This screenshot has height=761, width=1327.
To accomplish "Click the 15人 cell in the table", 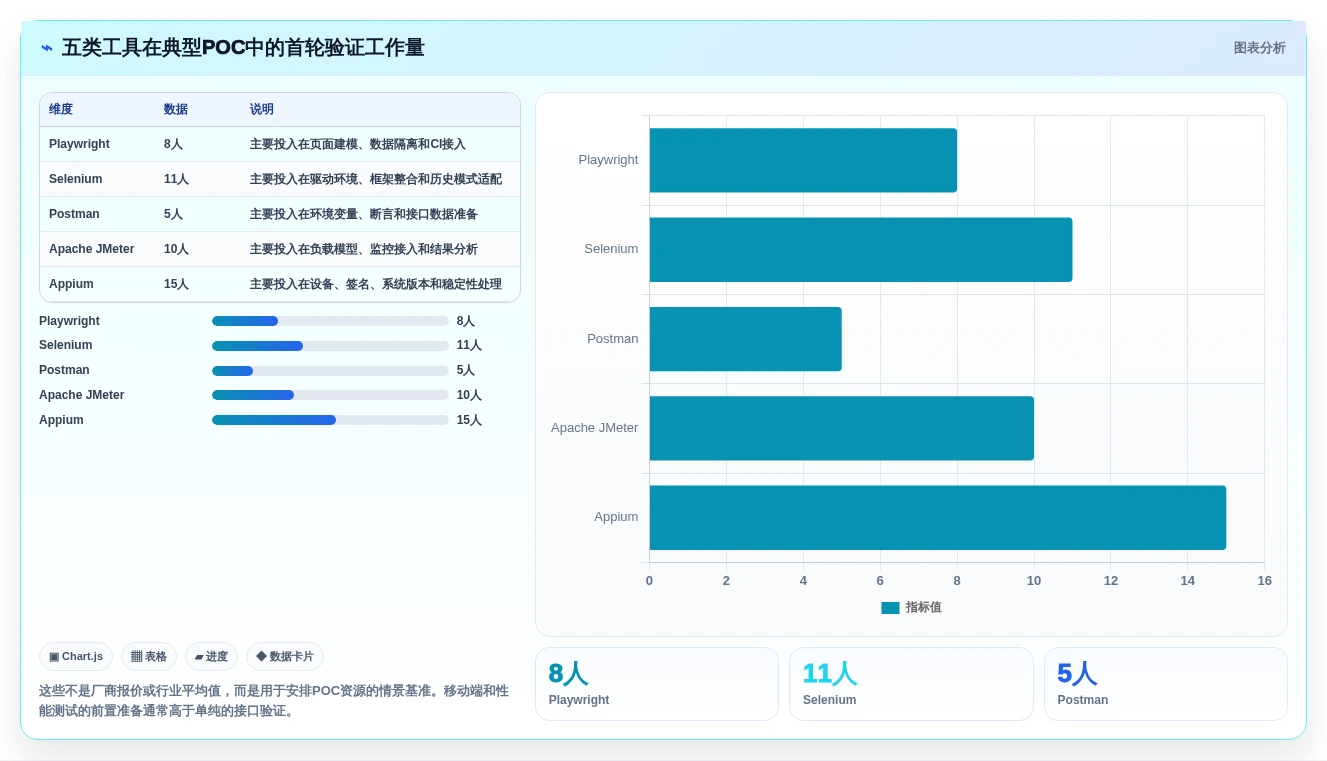I will (x=176, y=284).
